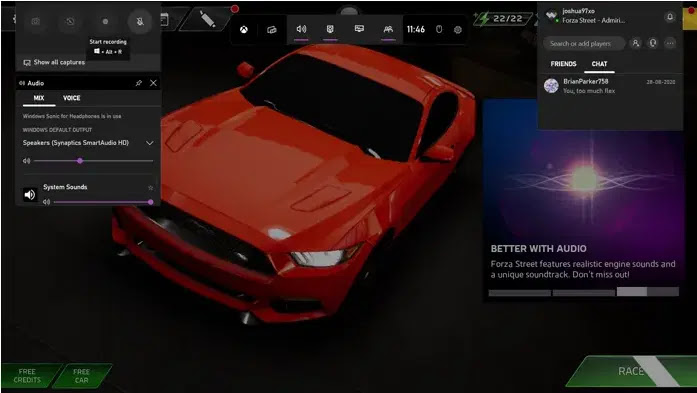
Task: Click the FREE CREDITS button
Action: point(29,376)
